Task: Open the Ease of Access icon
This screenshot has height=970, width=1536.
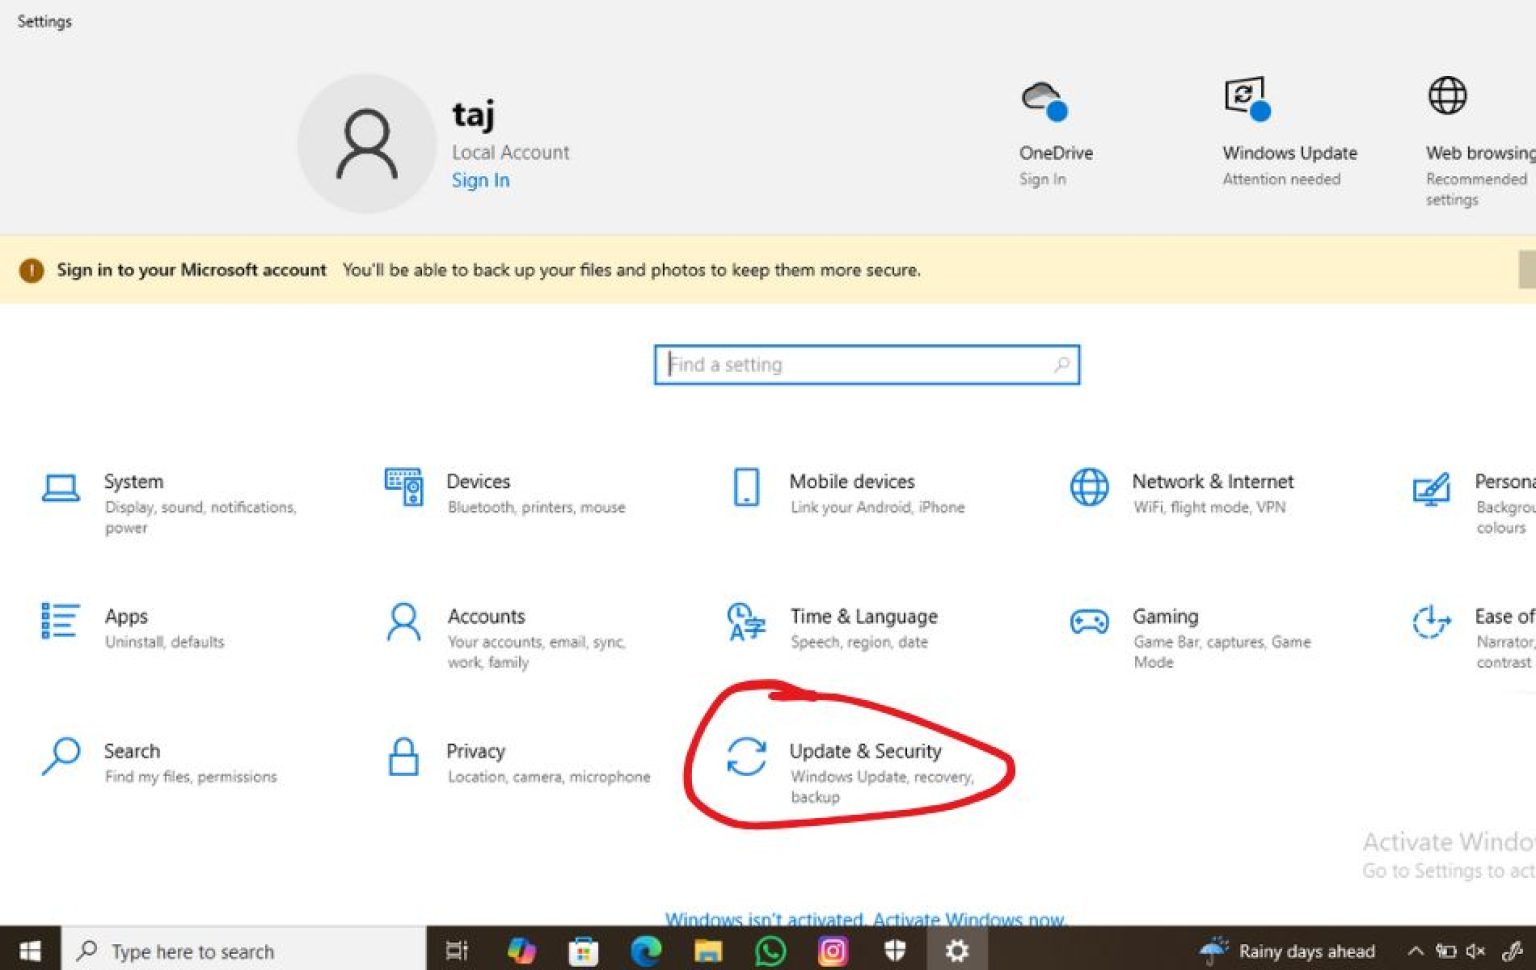Action: [x=1431, y=621]
